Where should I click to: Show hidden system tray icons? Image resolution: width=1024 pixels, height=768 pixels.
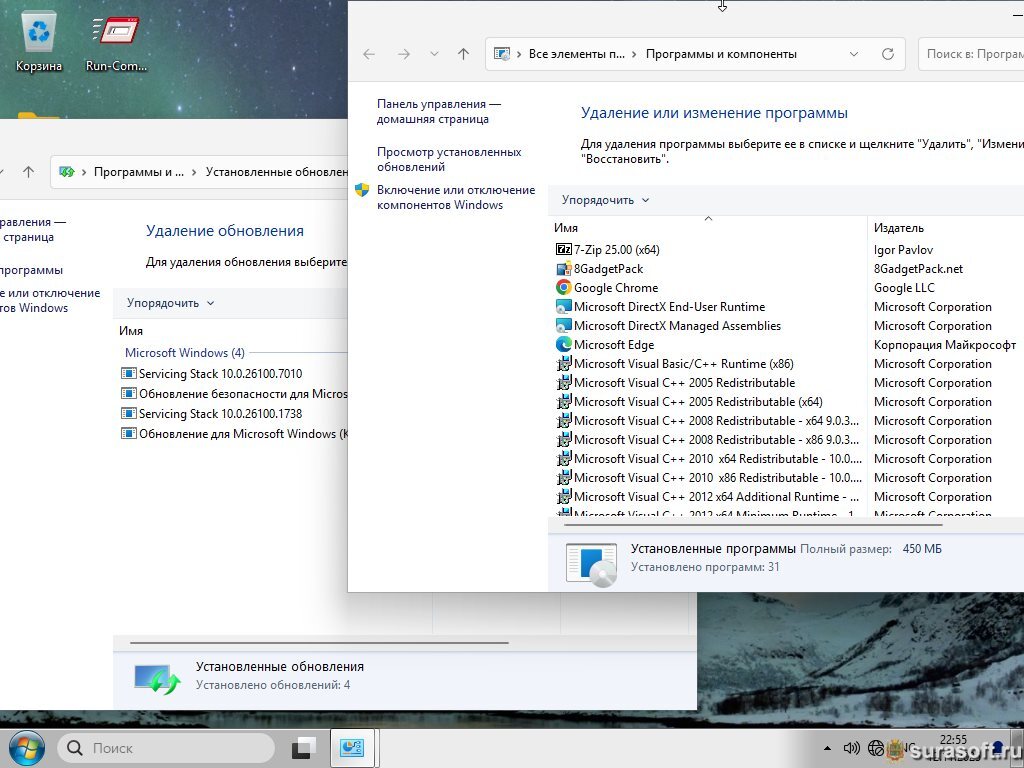pos(828,748)
